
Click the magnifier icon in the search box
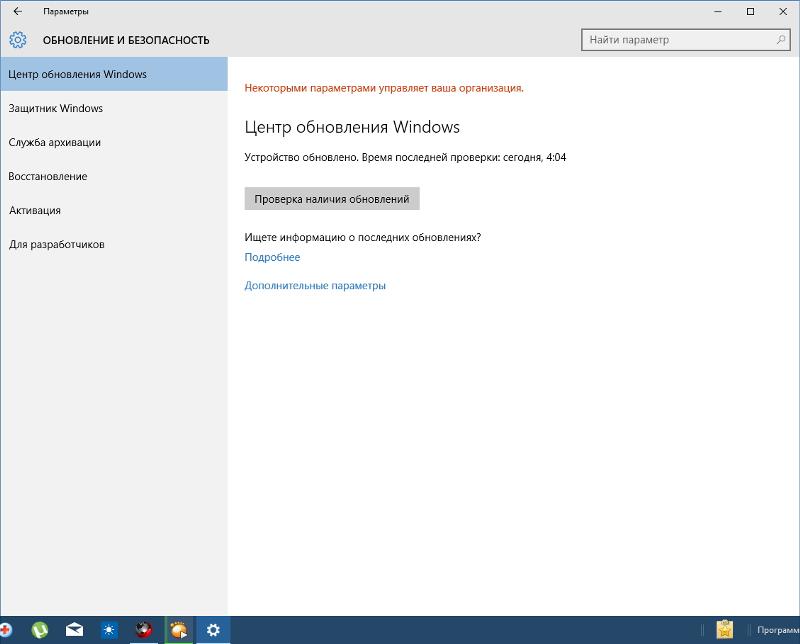781,39
